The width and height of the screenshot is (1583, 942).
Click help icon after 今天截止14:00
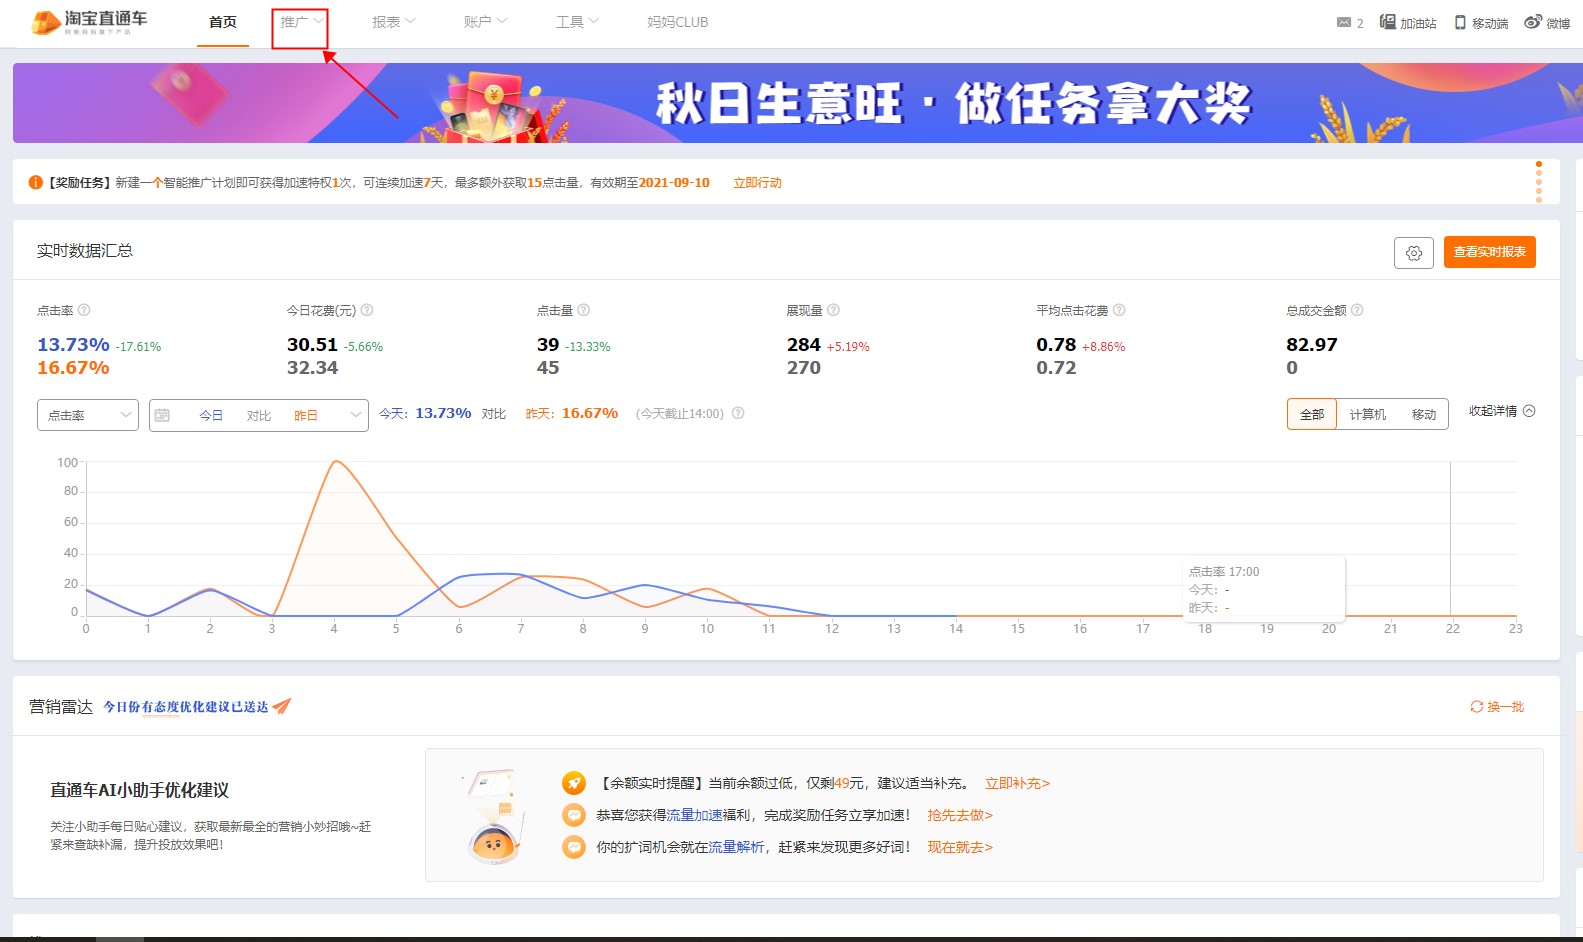738,413
